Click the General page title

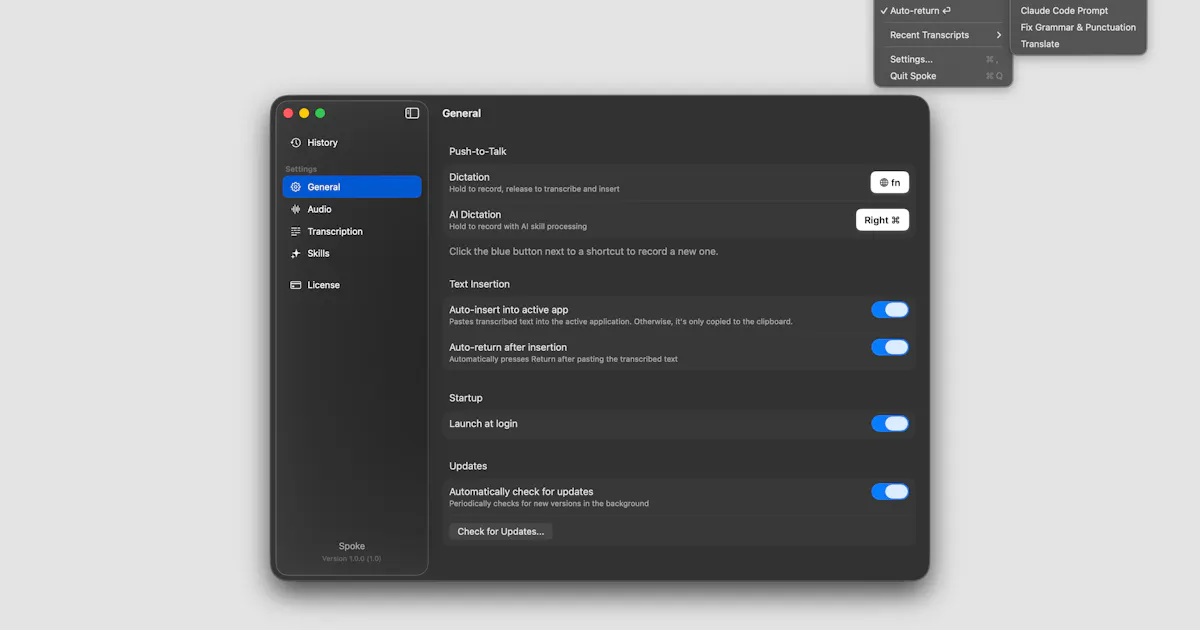(x=462, y=113)
